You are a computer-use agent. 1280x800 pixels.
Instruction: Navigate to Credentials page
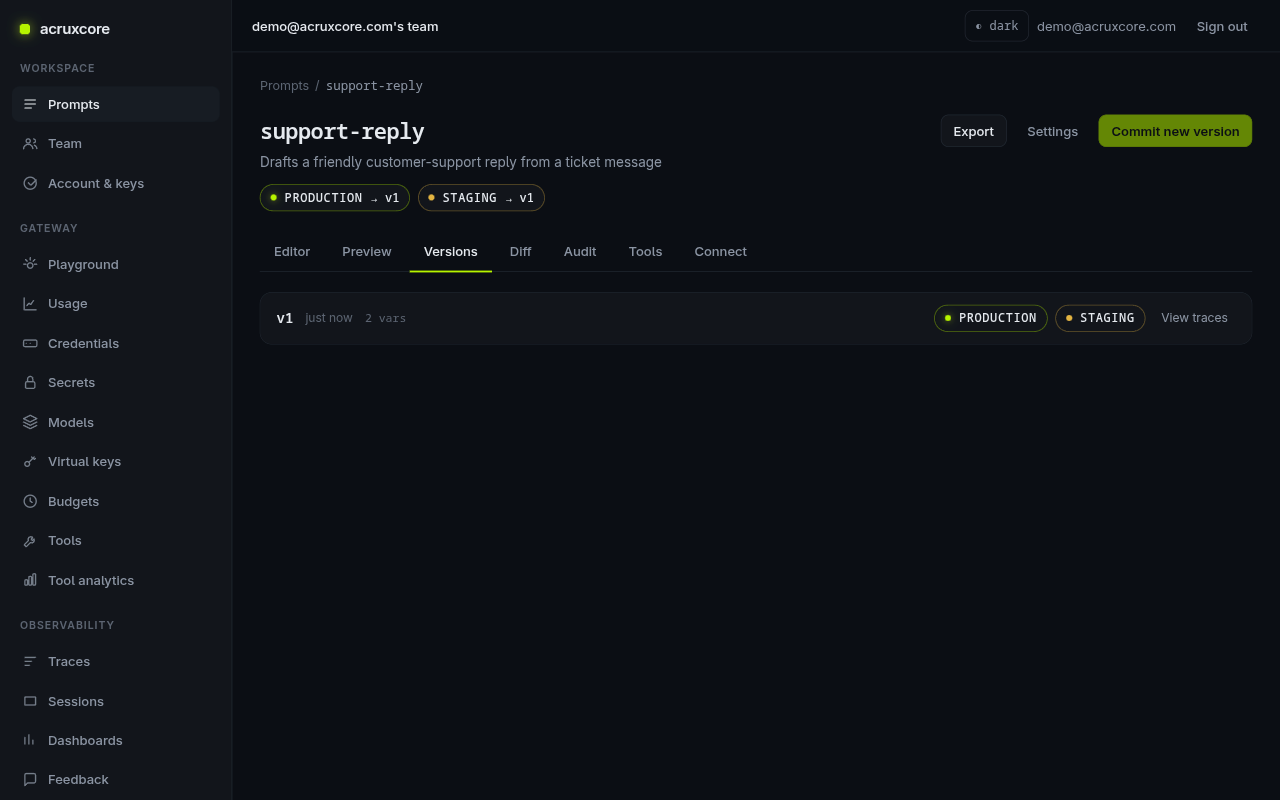tap(116, 343)
